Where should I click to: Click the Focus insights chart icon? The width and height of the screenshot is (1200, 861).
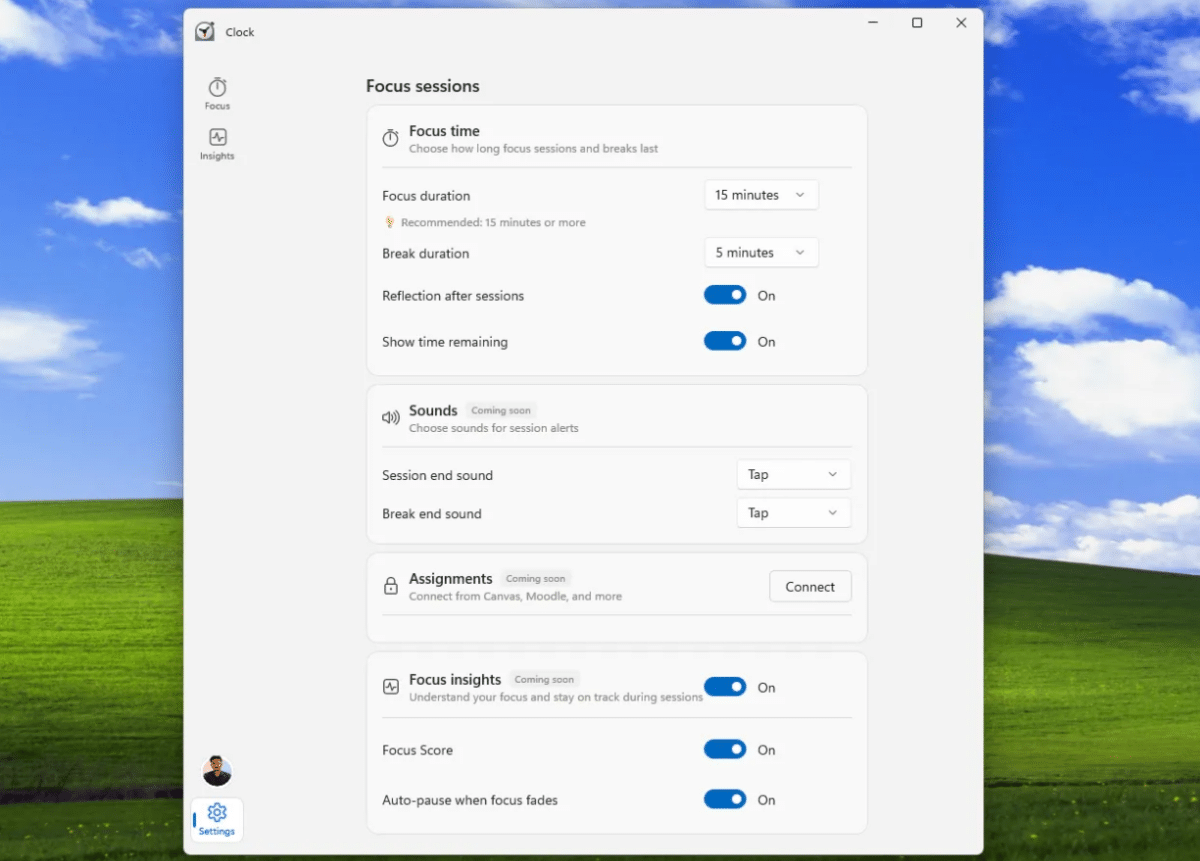[x=391, y=687]
